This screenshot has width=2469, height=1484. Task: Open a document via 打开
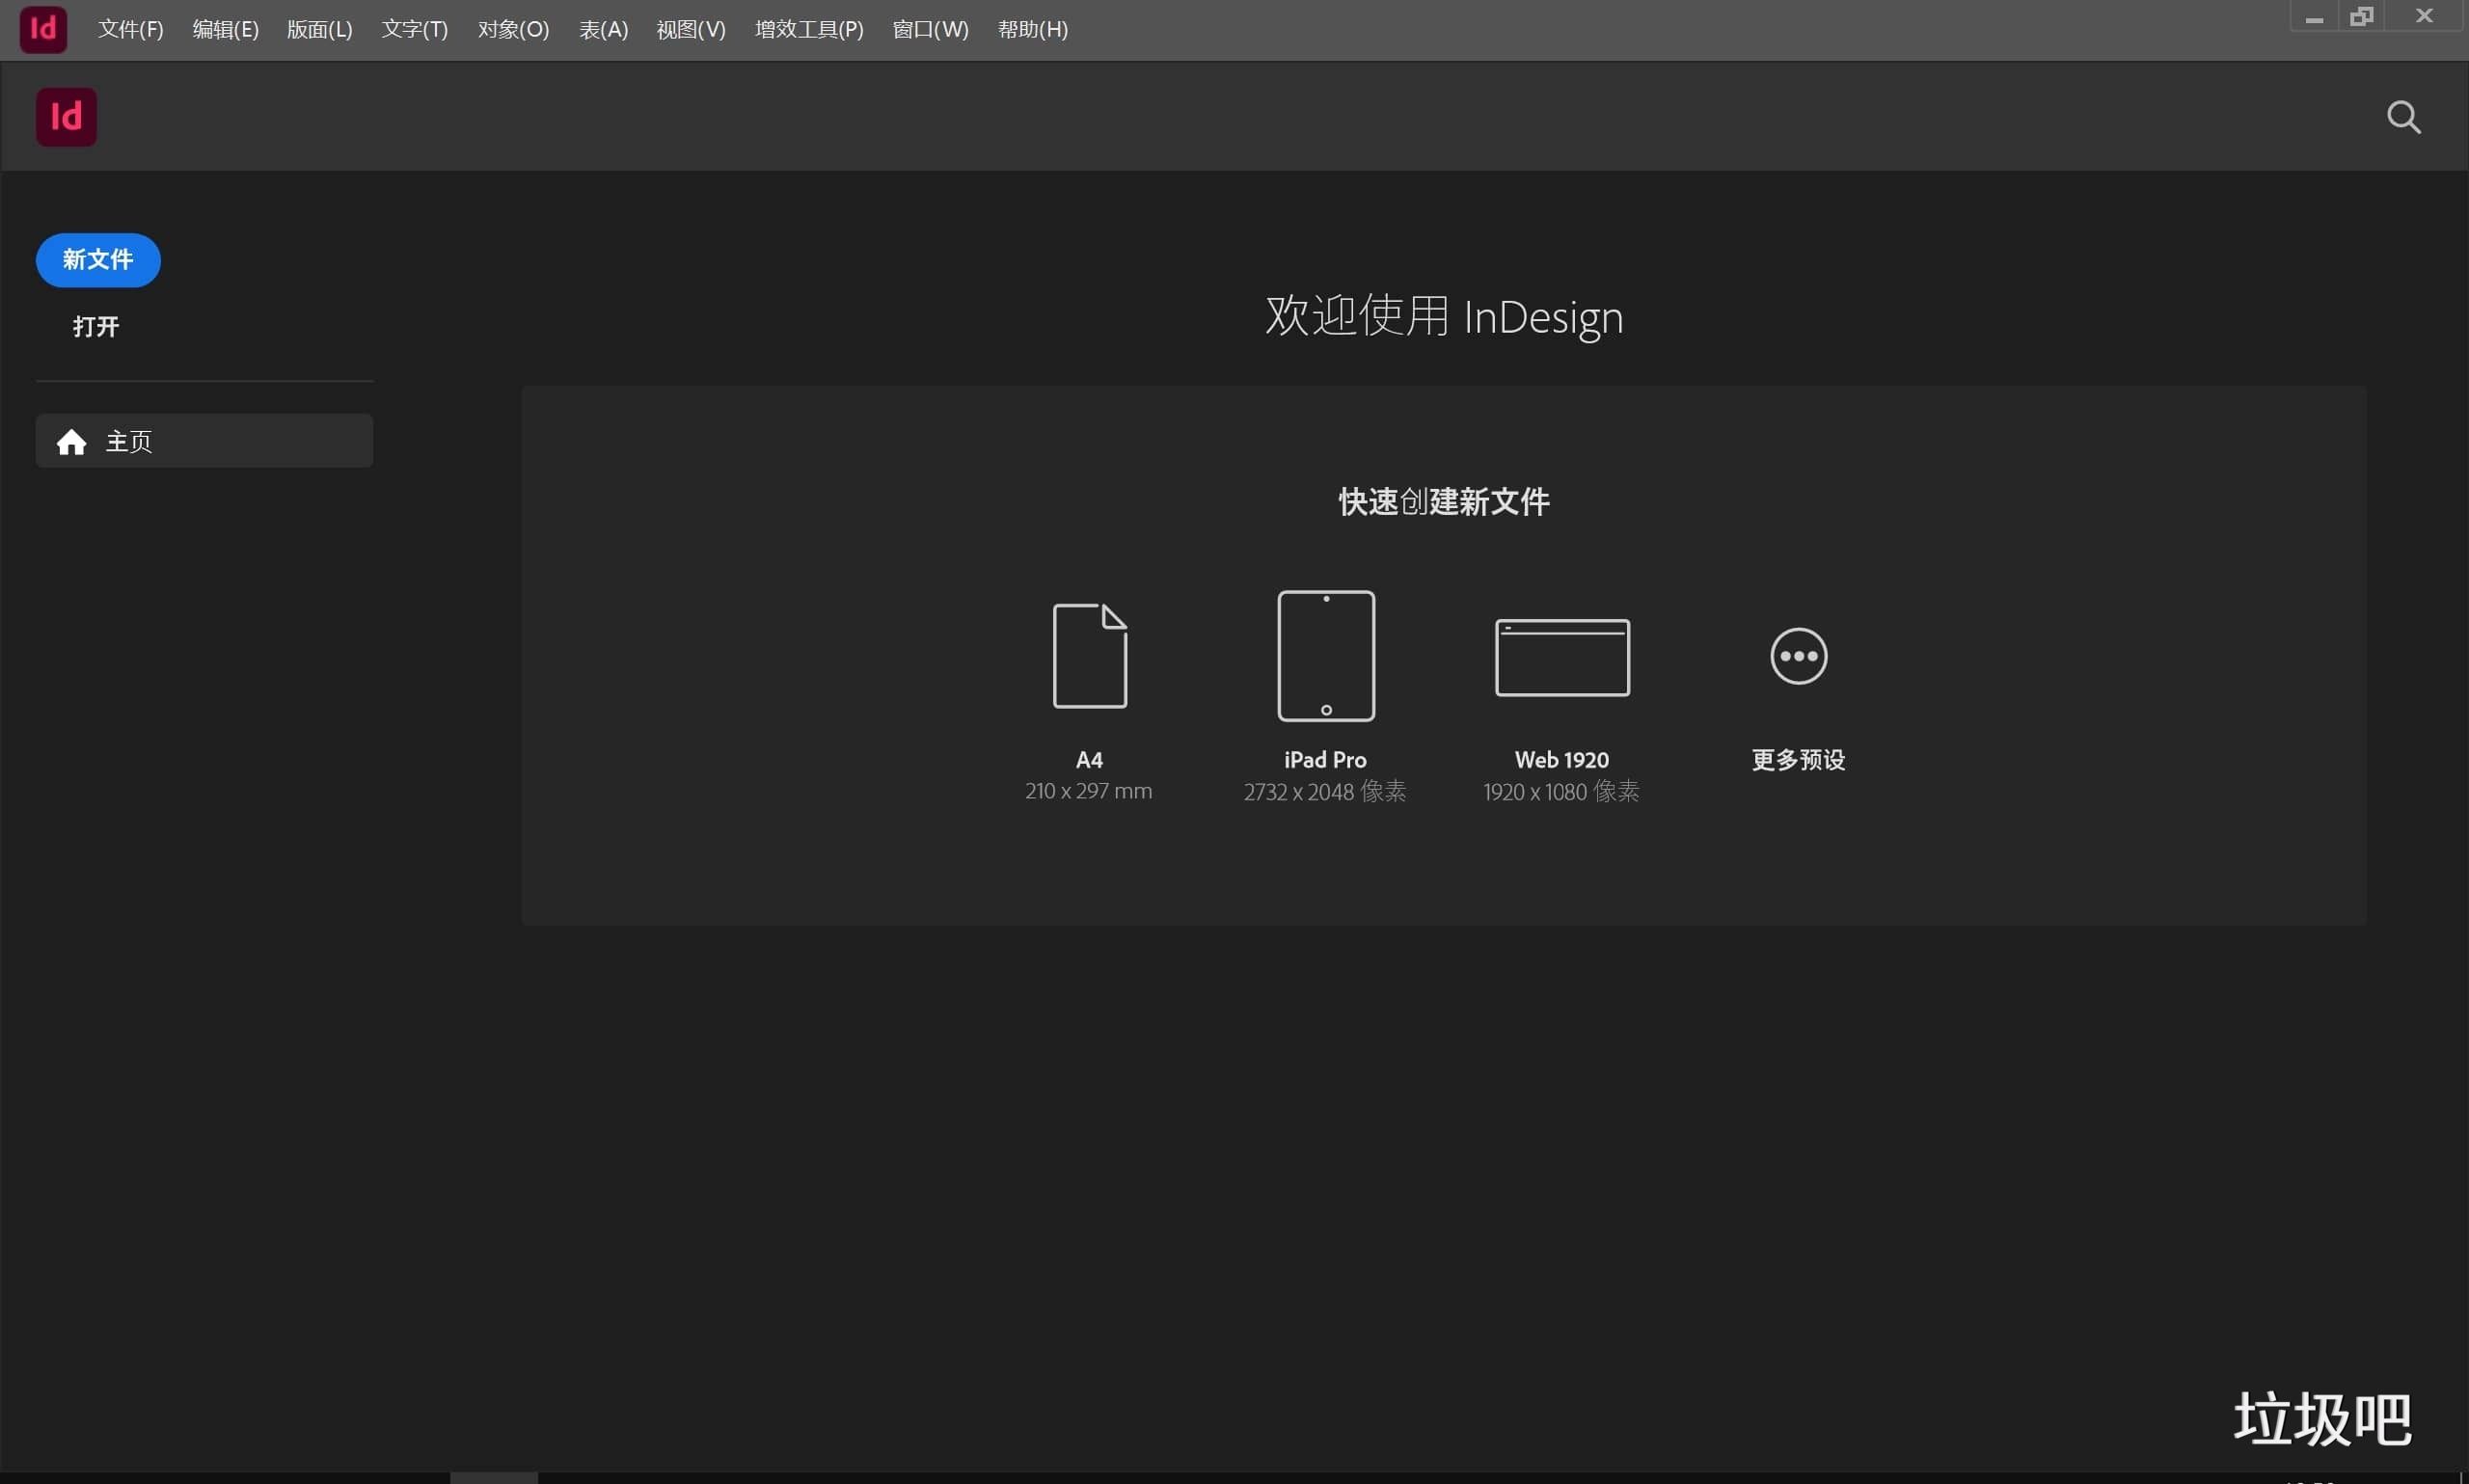95,326
